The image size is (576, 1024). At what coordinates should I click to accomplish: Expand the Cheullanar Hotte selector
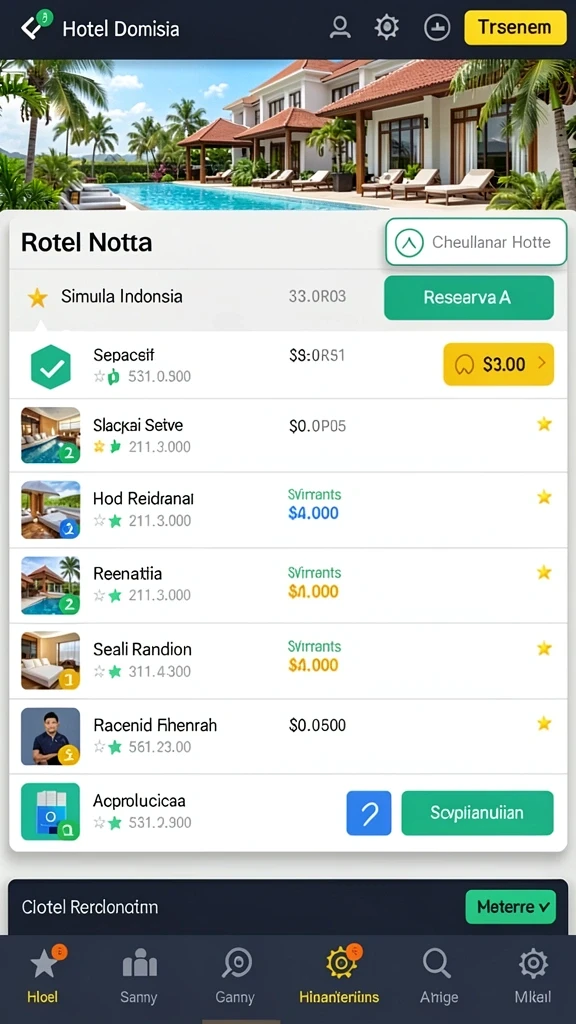click(x=475, y=242)
